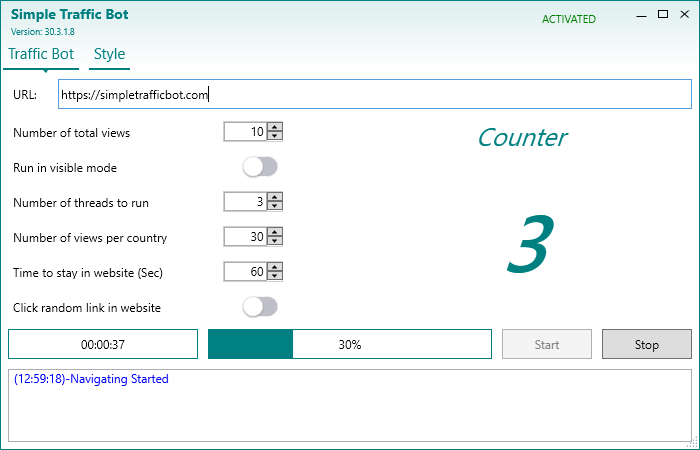This screenshot has width=700, height=450.
Task: Click up arrow for threads to run
Action: pos(275,197)
